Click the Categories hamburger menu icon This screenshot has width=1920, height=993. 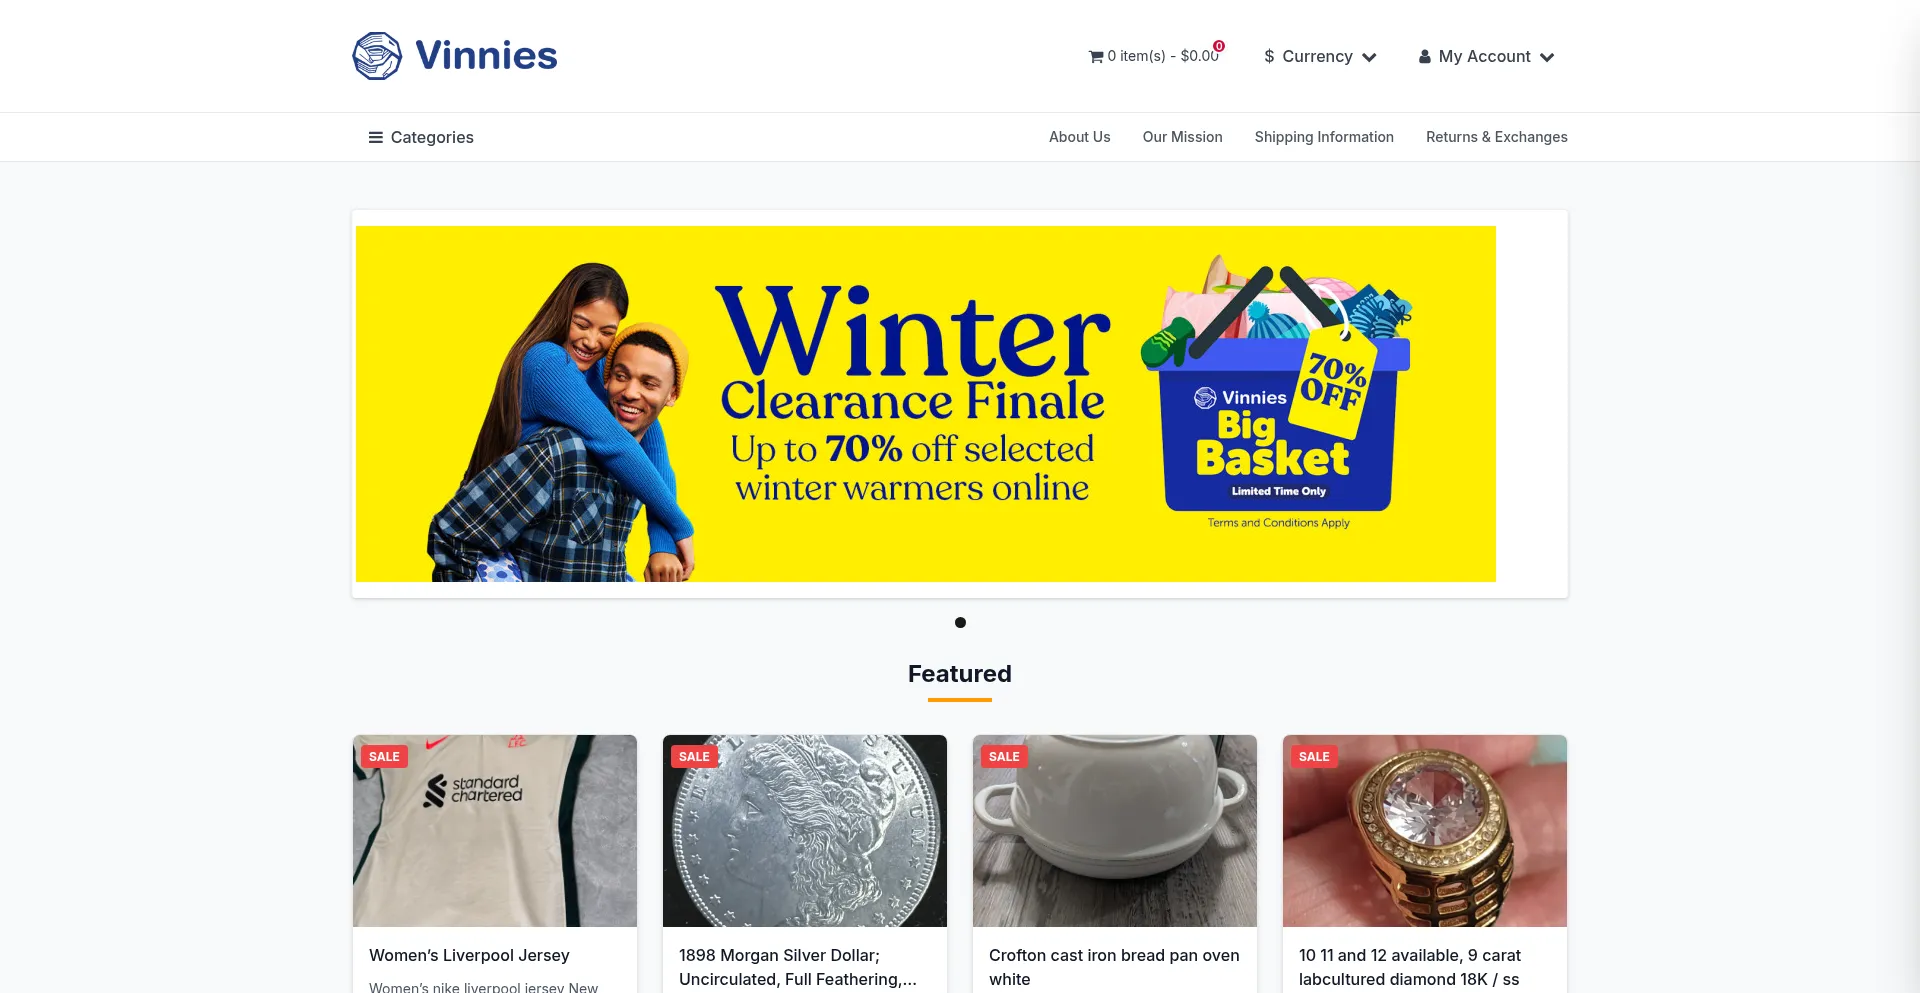[x=376, y=137]
